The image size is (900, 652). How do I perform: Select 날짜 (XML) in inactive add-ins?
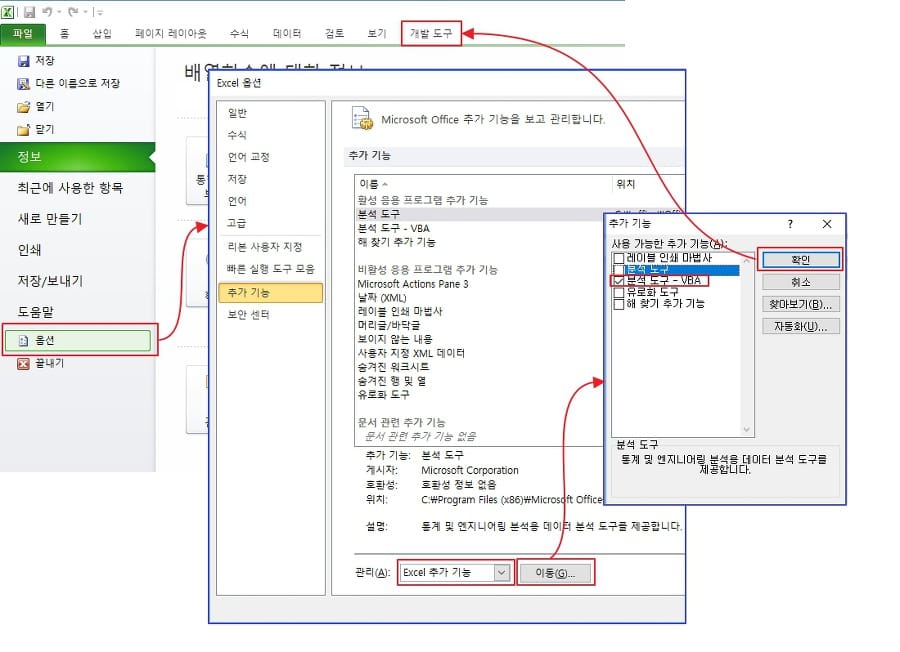point(382,298)
